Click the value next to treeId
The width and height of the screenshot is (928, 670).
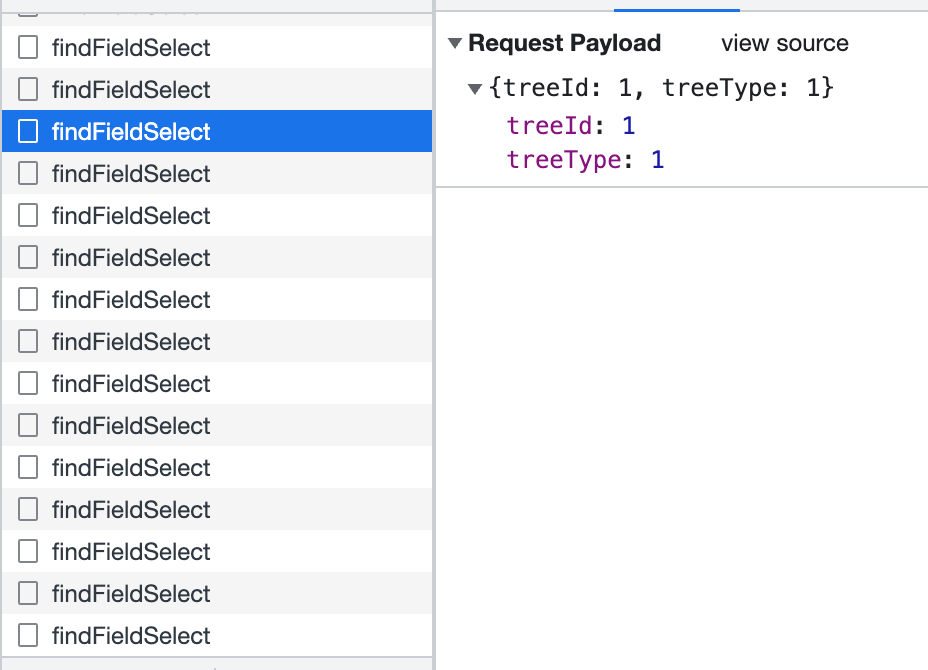click(x=629, y=125)
